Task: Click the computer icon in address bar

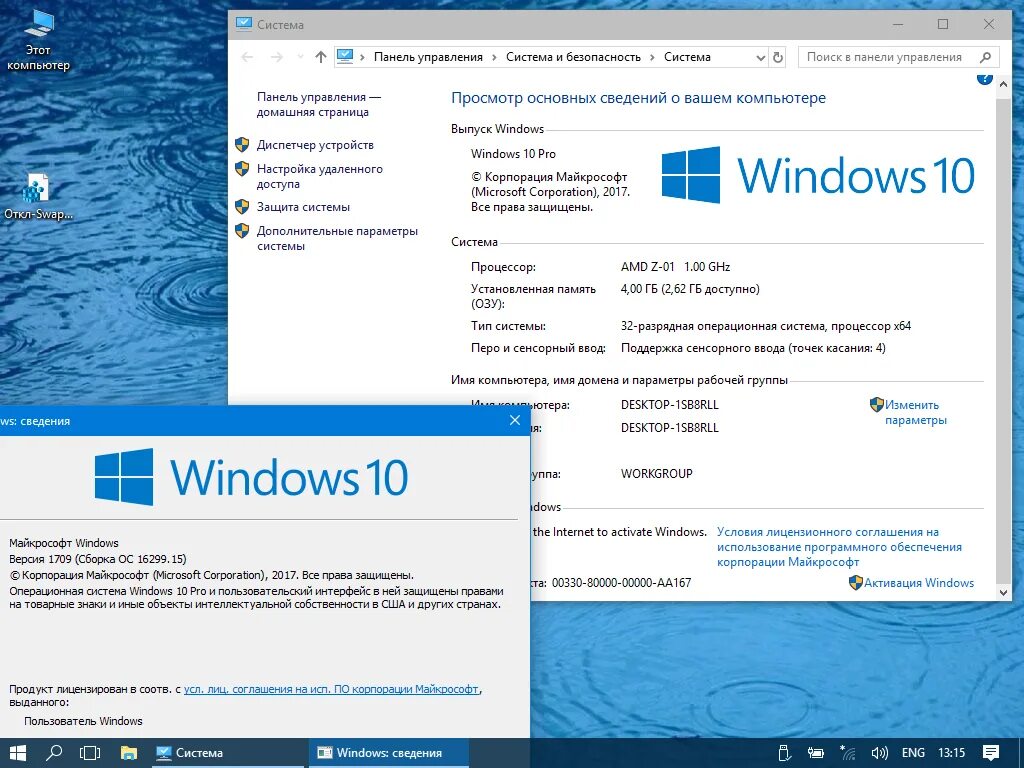Action: click(345, 57)
